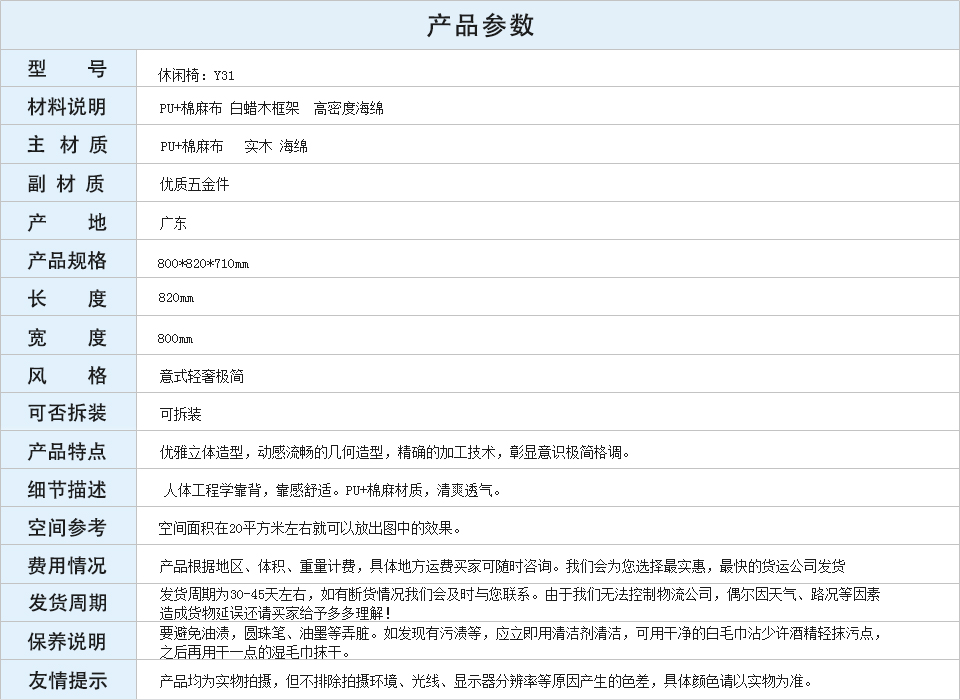The height and width of the screenshot is (700, 960).
Task: Select the 产地 label cell
Action: tap(67, 222)
